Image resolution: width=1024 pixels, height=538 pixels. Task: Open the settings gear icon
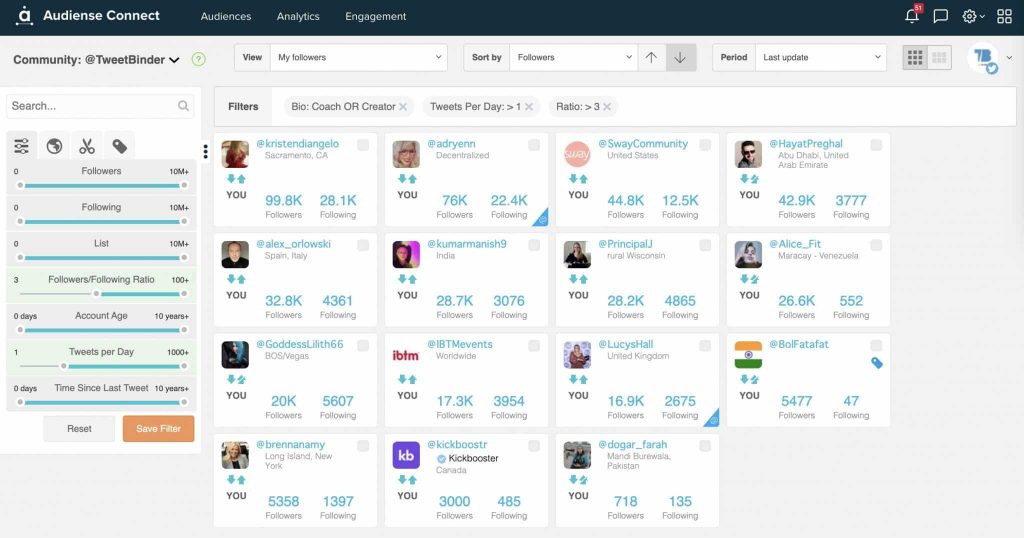[x=969, y=16]
